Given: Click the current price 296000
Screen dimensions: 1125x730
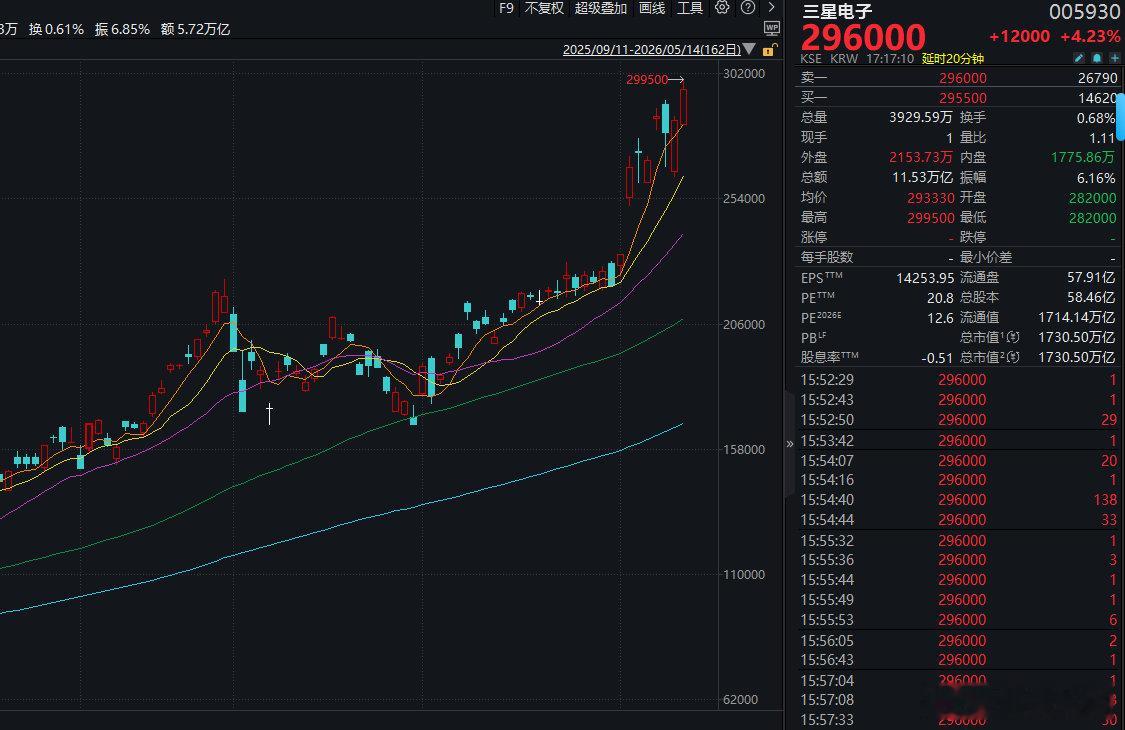Looking at the screenshot, I should pos(863,37).
